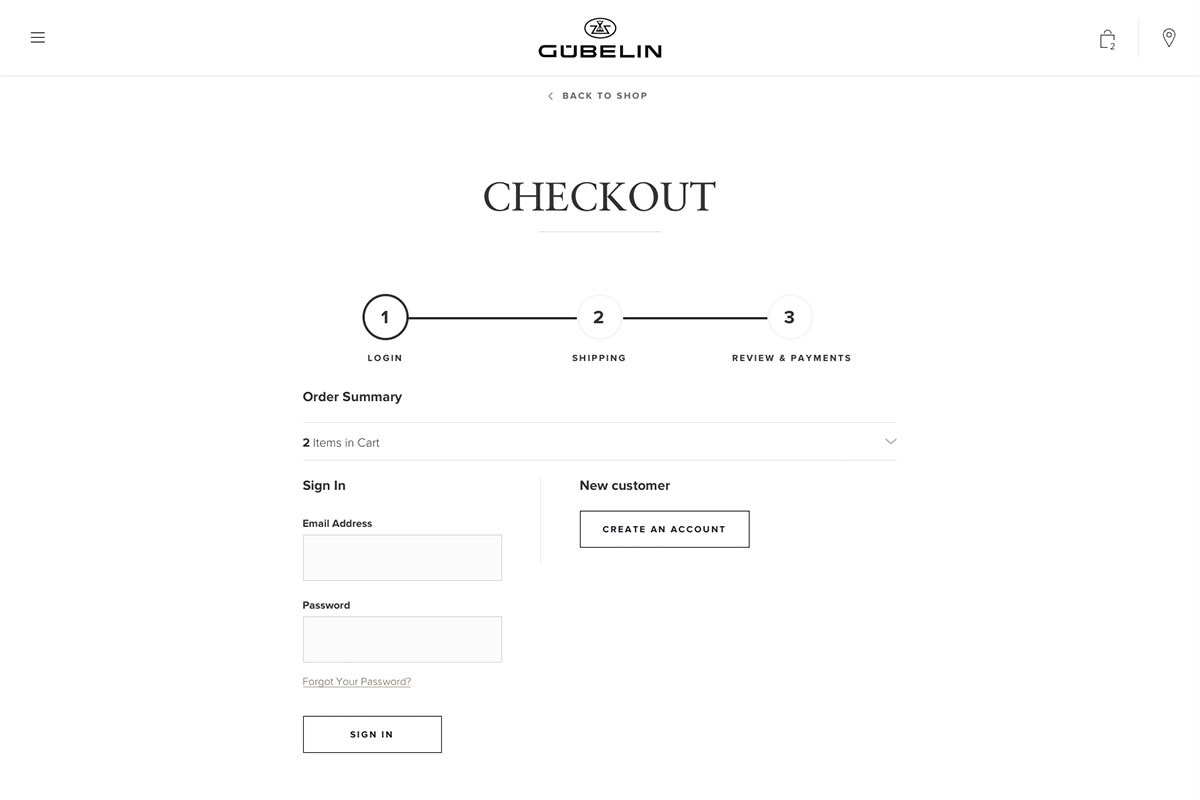Viewport: 1200px width, 800px height.
Task: Open the shopping bag icon
Action: [1105, 38]
